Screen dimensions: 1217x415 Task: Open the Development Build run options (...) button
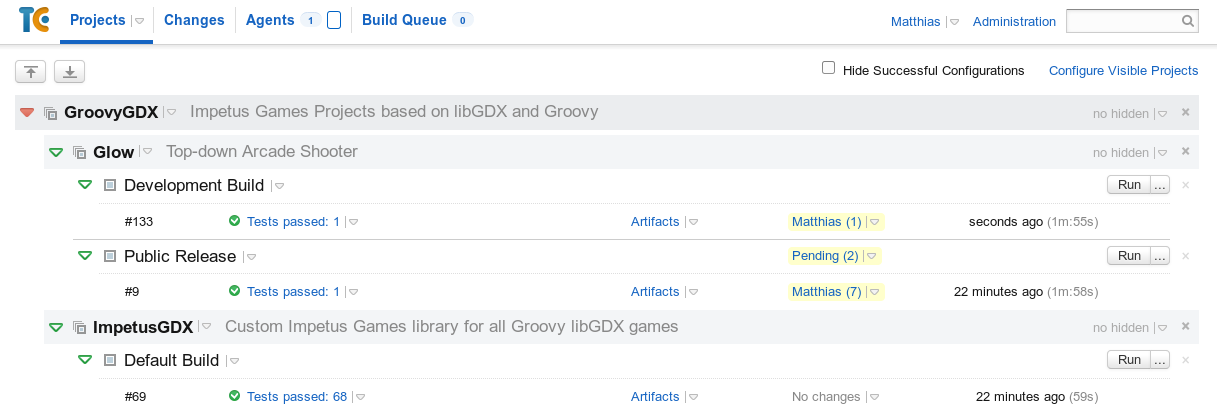click(1160, 185)
